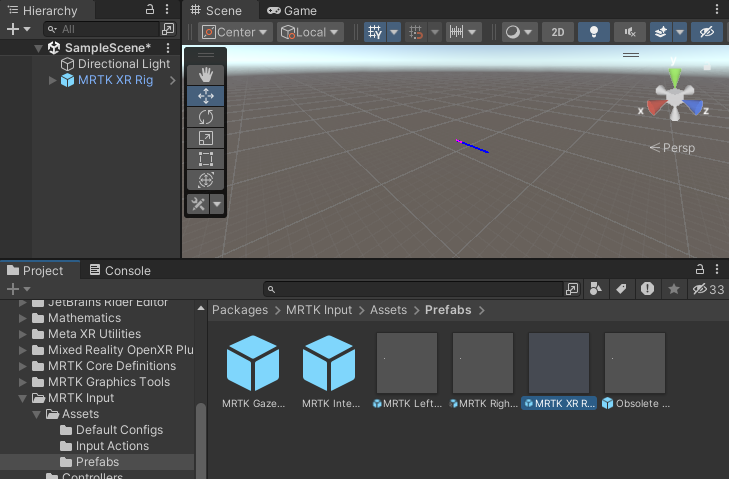Toggle hidden packages visibility count 33

point(708,289)
